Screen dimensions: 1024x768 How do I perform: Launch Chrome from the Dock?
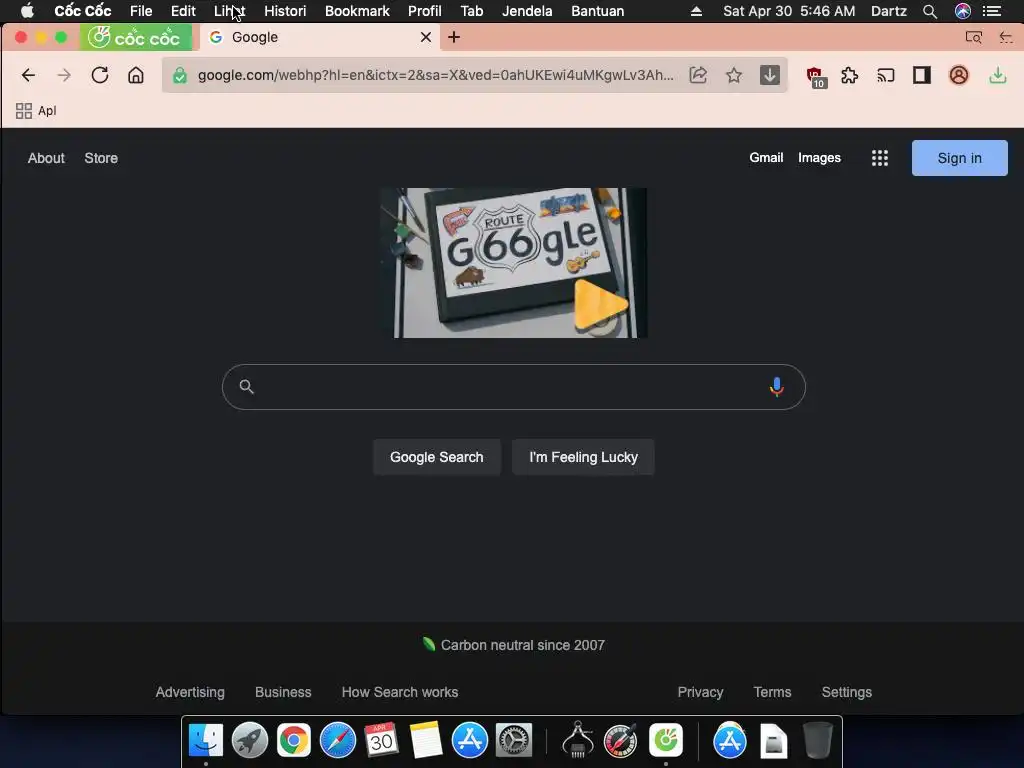(x=293, y=741)
